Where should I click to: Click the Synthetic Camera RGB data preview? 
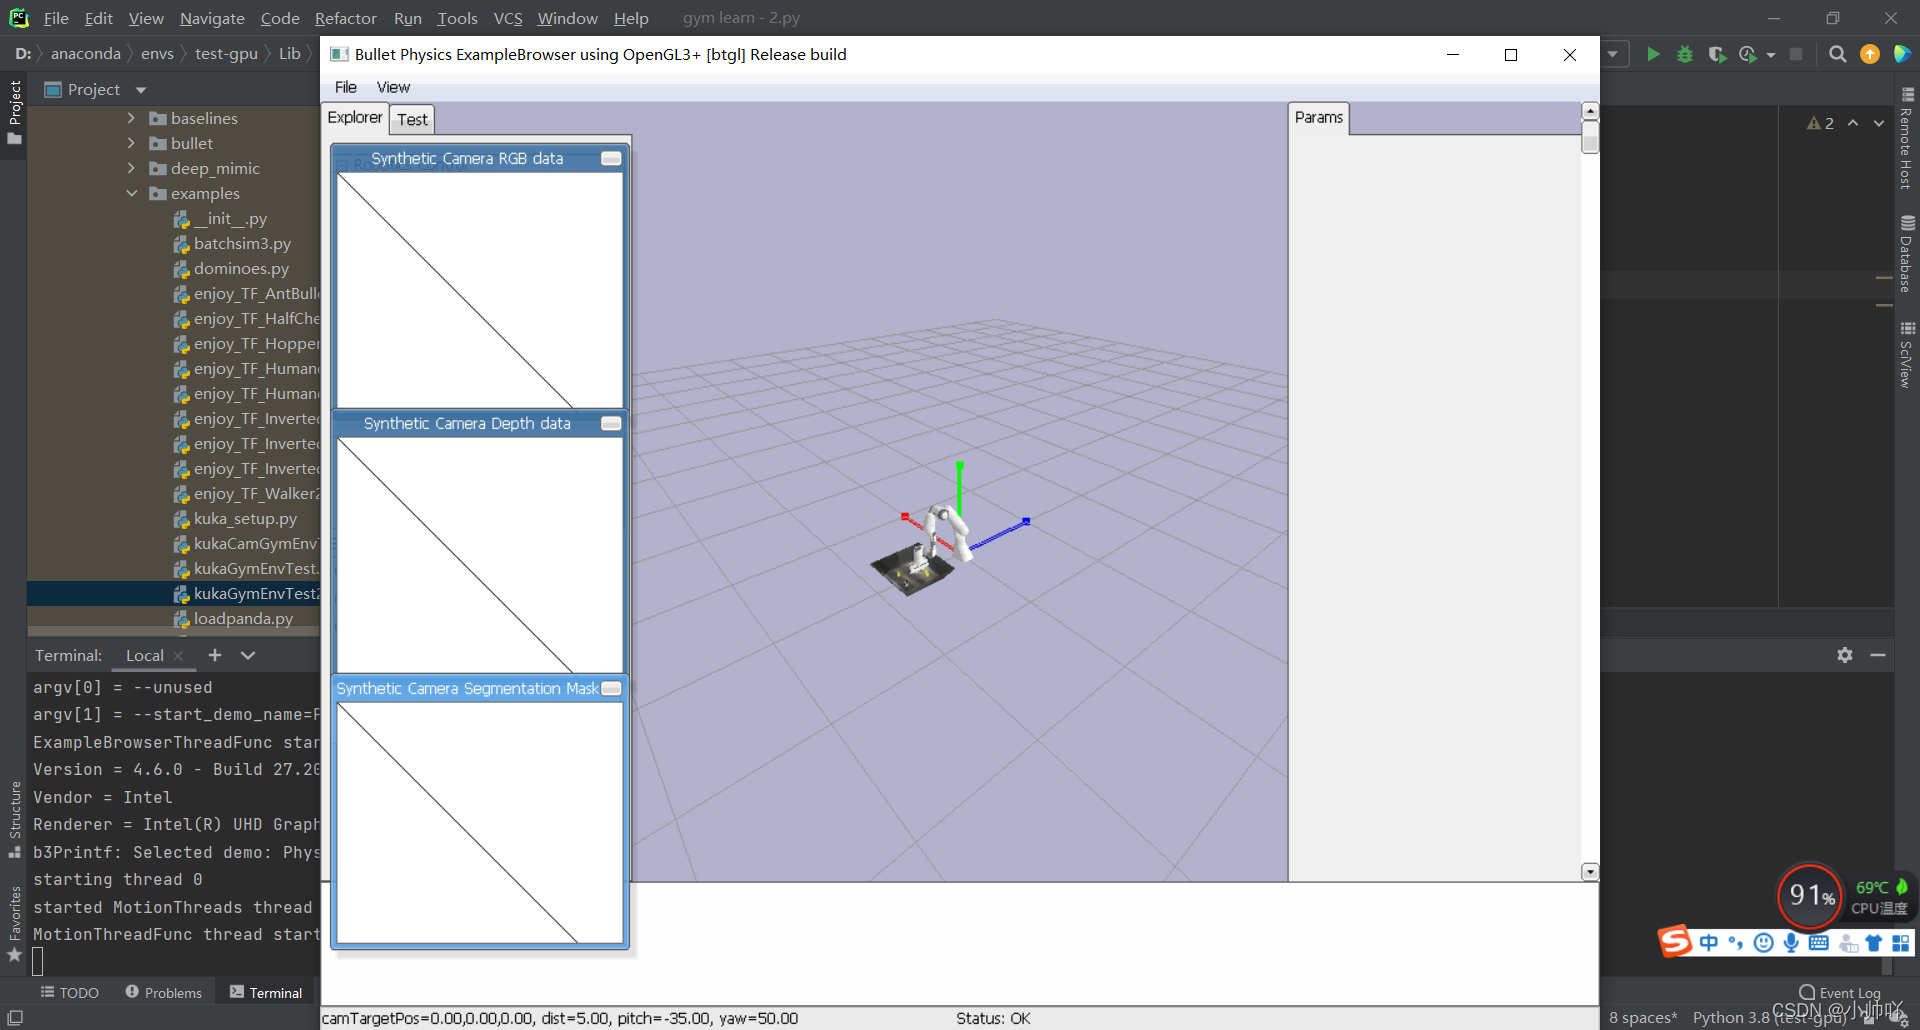coord(480,290)
